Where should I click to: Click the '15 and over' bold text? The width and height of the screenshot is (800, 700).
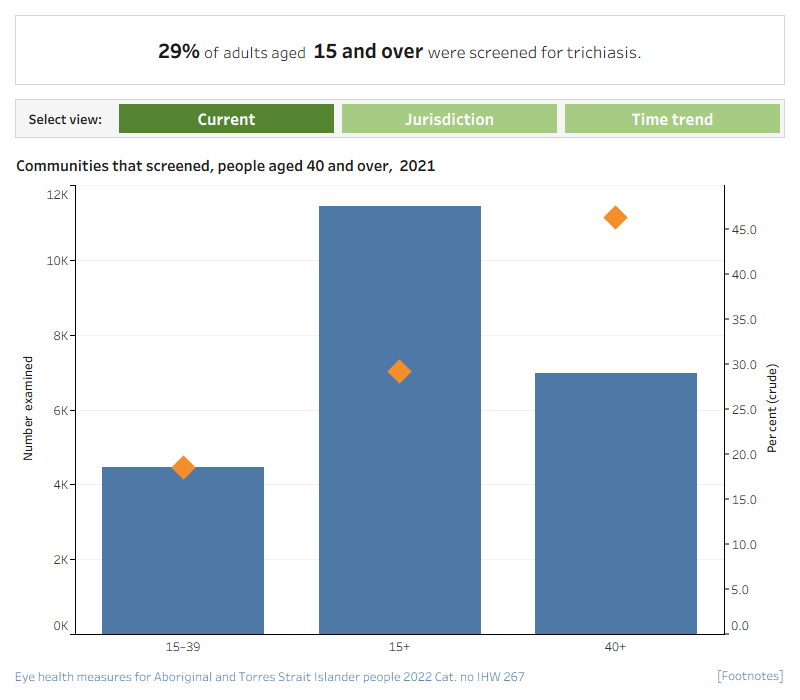(x=368, y=52)
